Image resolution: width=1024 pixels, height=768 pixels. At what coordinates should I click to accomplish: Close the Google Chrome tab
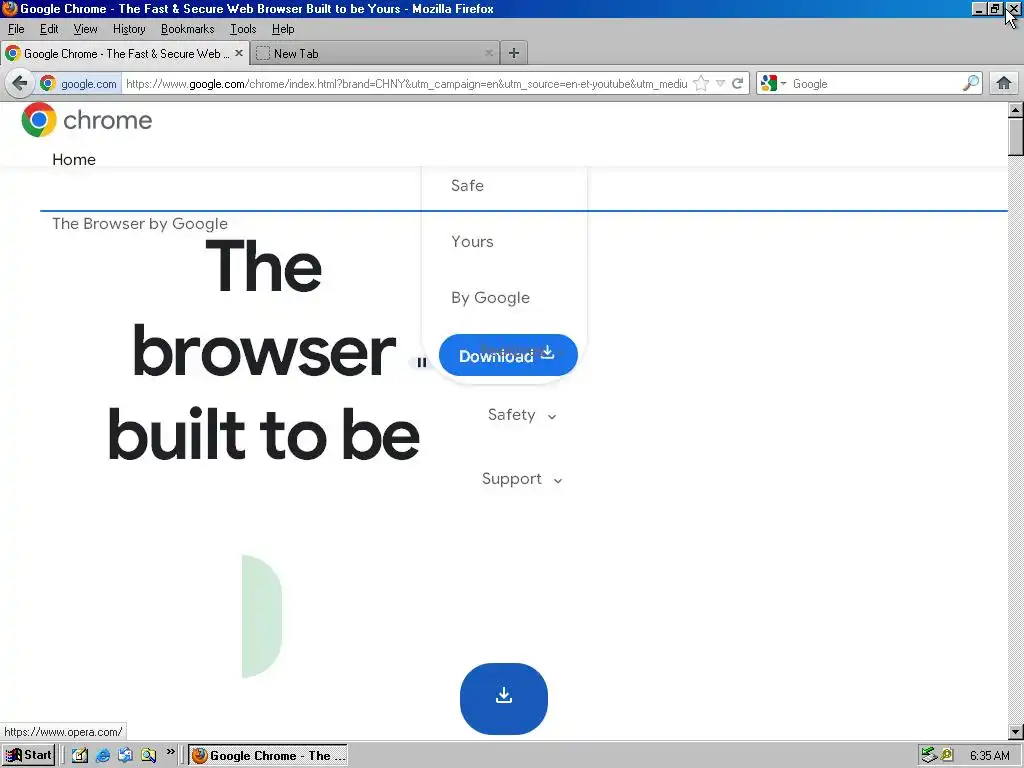[x=239, y=53]
